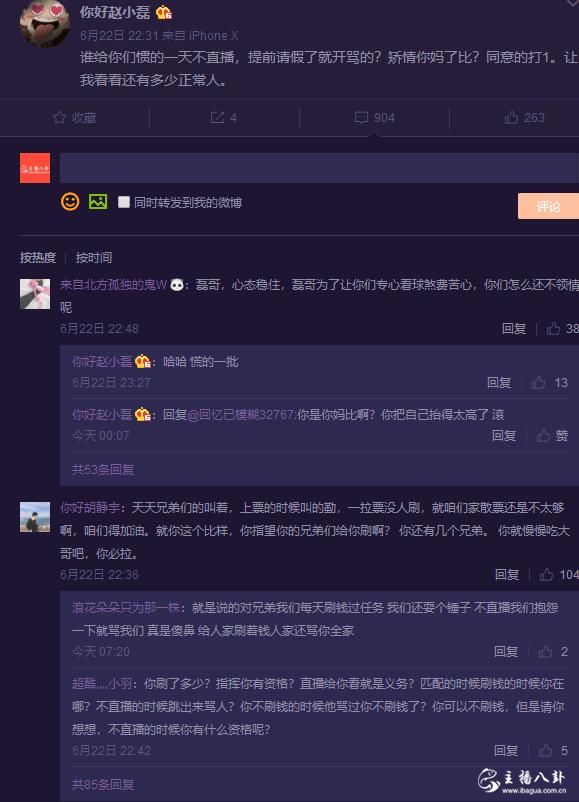Click the insert image icon
The image size is (579, 802).
(x=98, y=202)
